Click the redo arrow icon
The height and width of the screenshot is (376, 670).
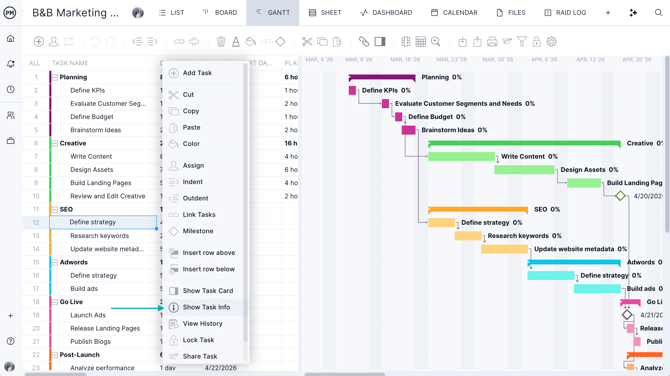point(111,41)
